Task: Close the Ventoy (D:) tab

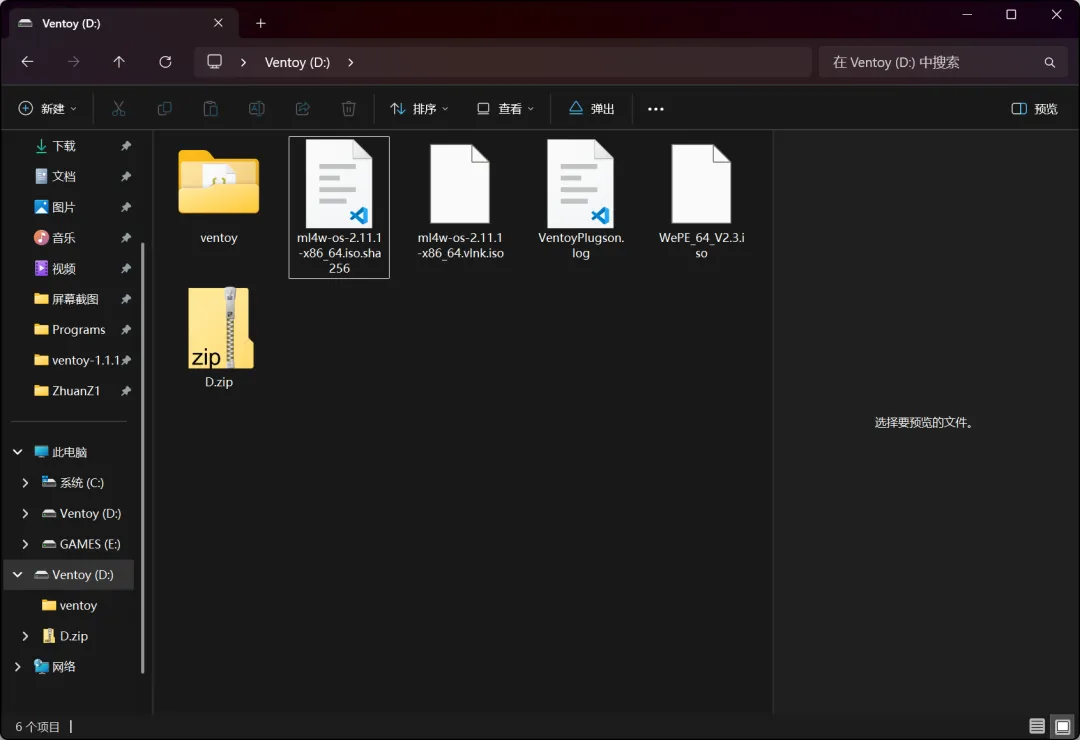Action: pos(218,23)
